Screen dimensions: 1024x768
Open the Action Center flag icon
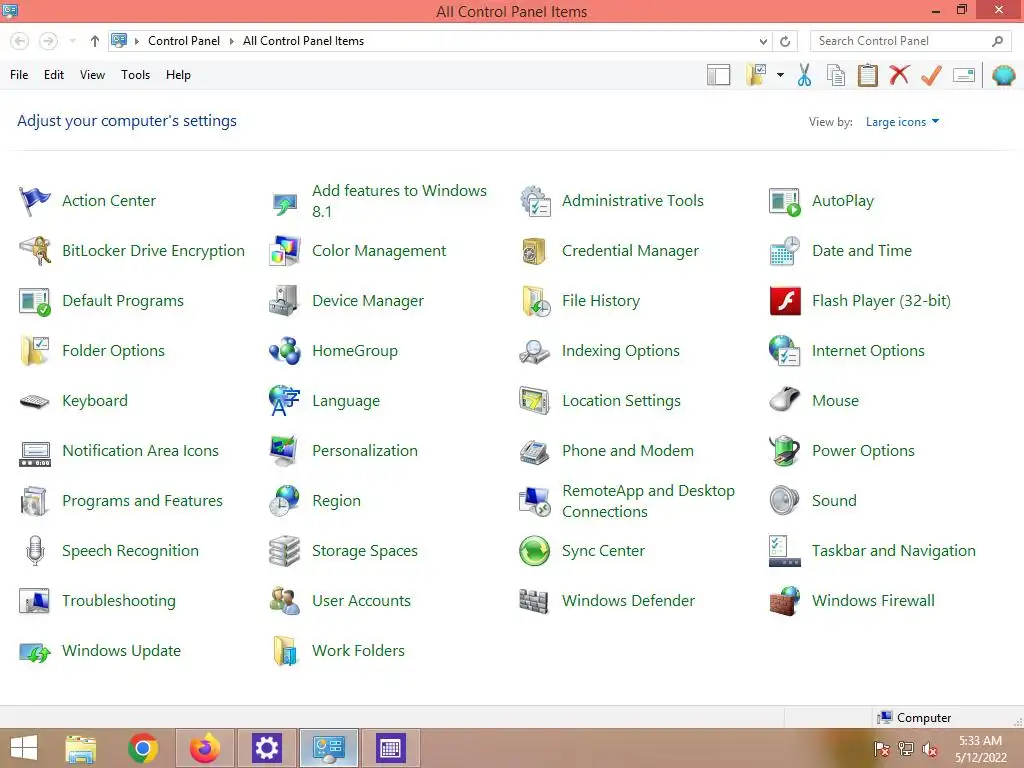[x=35, y=200]
